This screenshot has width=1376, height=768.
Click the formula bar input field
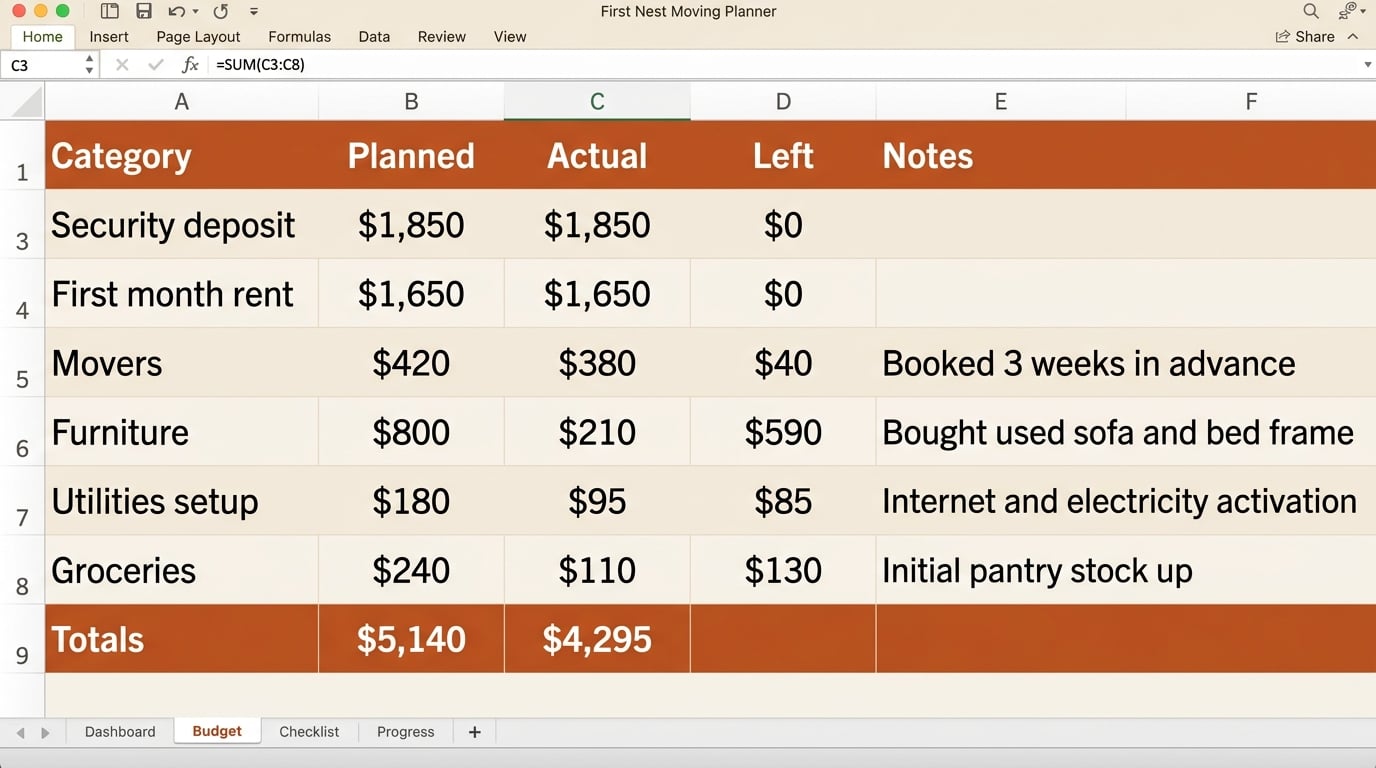point(785,65)
